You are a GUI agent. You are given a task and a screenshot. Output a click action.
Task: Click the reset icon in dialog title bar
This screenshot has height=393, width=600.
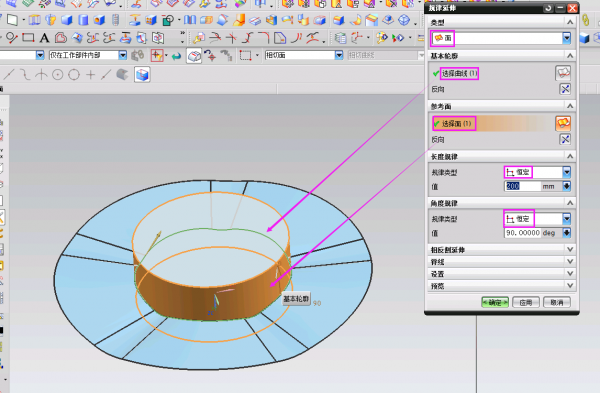(548, 8)
